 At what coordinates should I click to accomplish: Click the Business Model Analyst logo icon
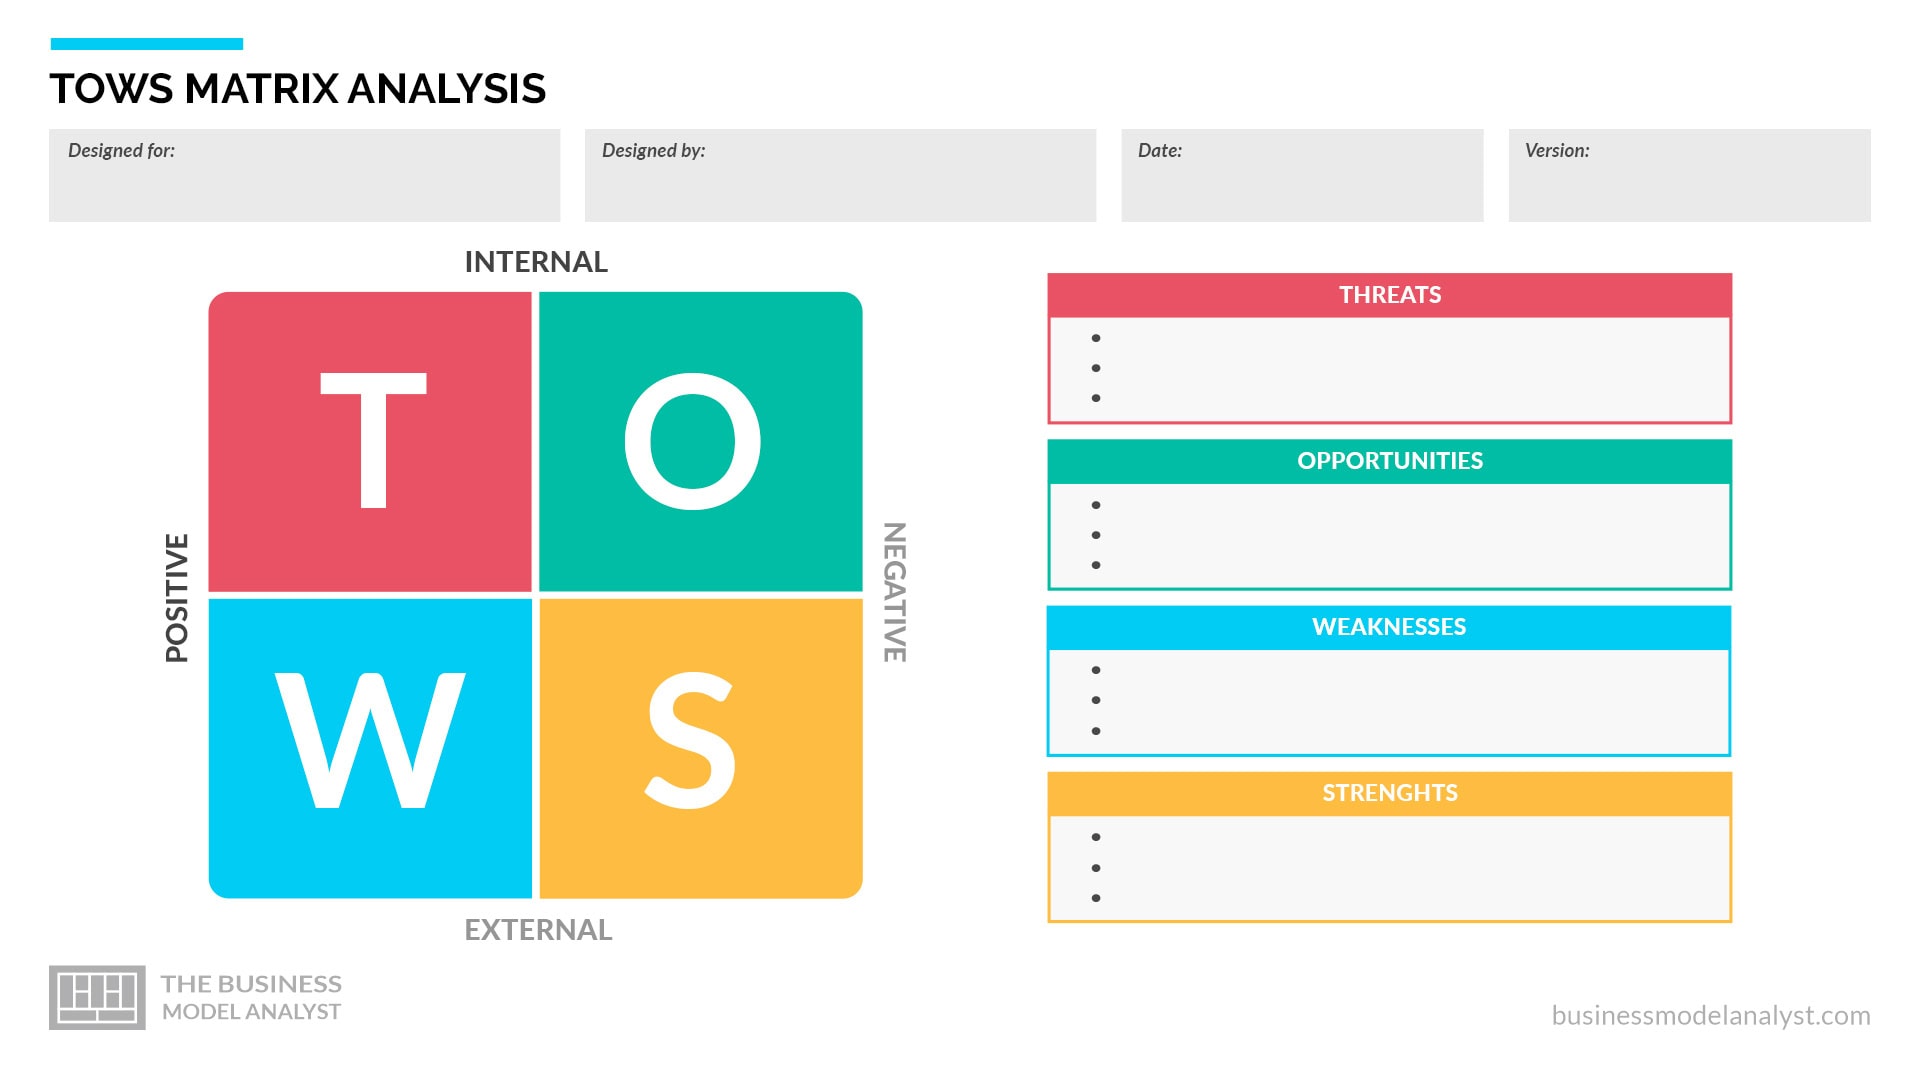[97, 997]
